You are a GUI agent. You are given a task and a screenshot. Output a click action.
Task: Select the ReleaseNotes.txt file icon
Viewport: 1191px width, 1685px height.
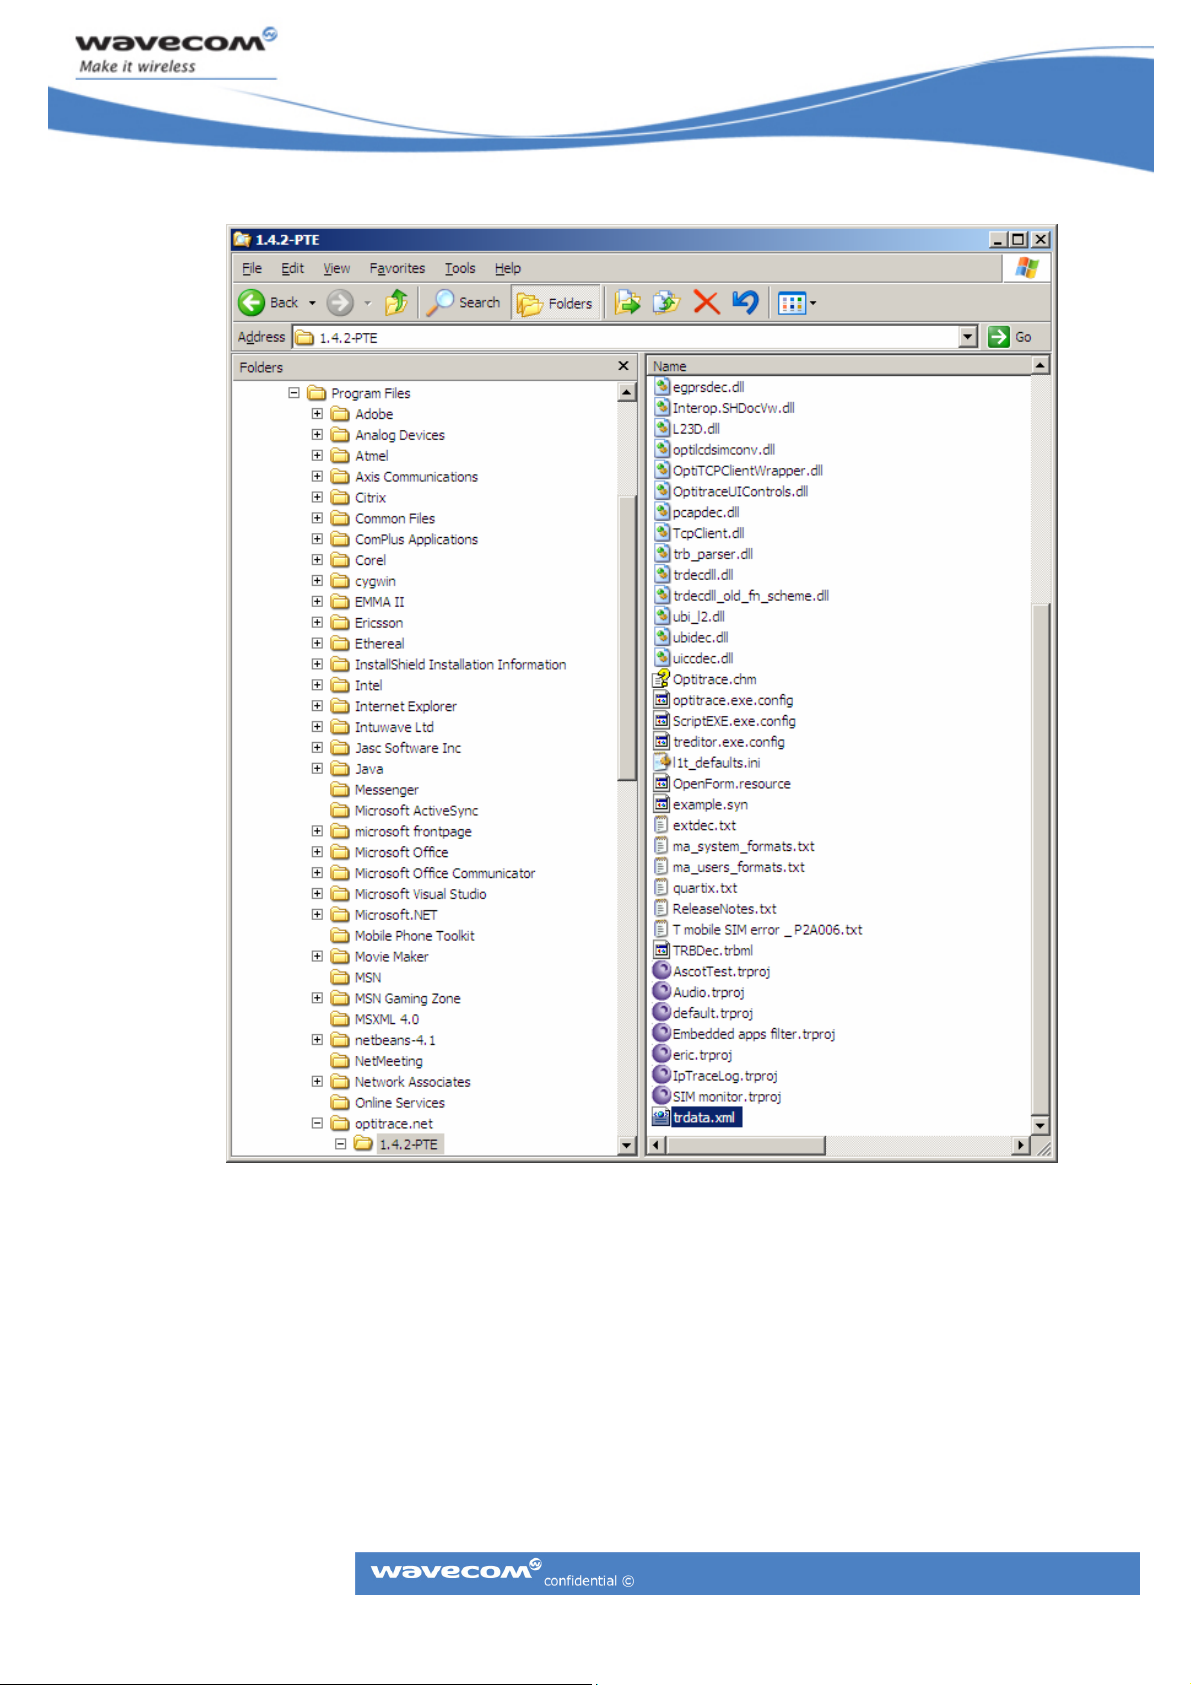point(661,908)
